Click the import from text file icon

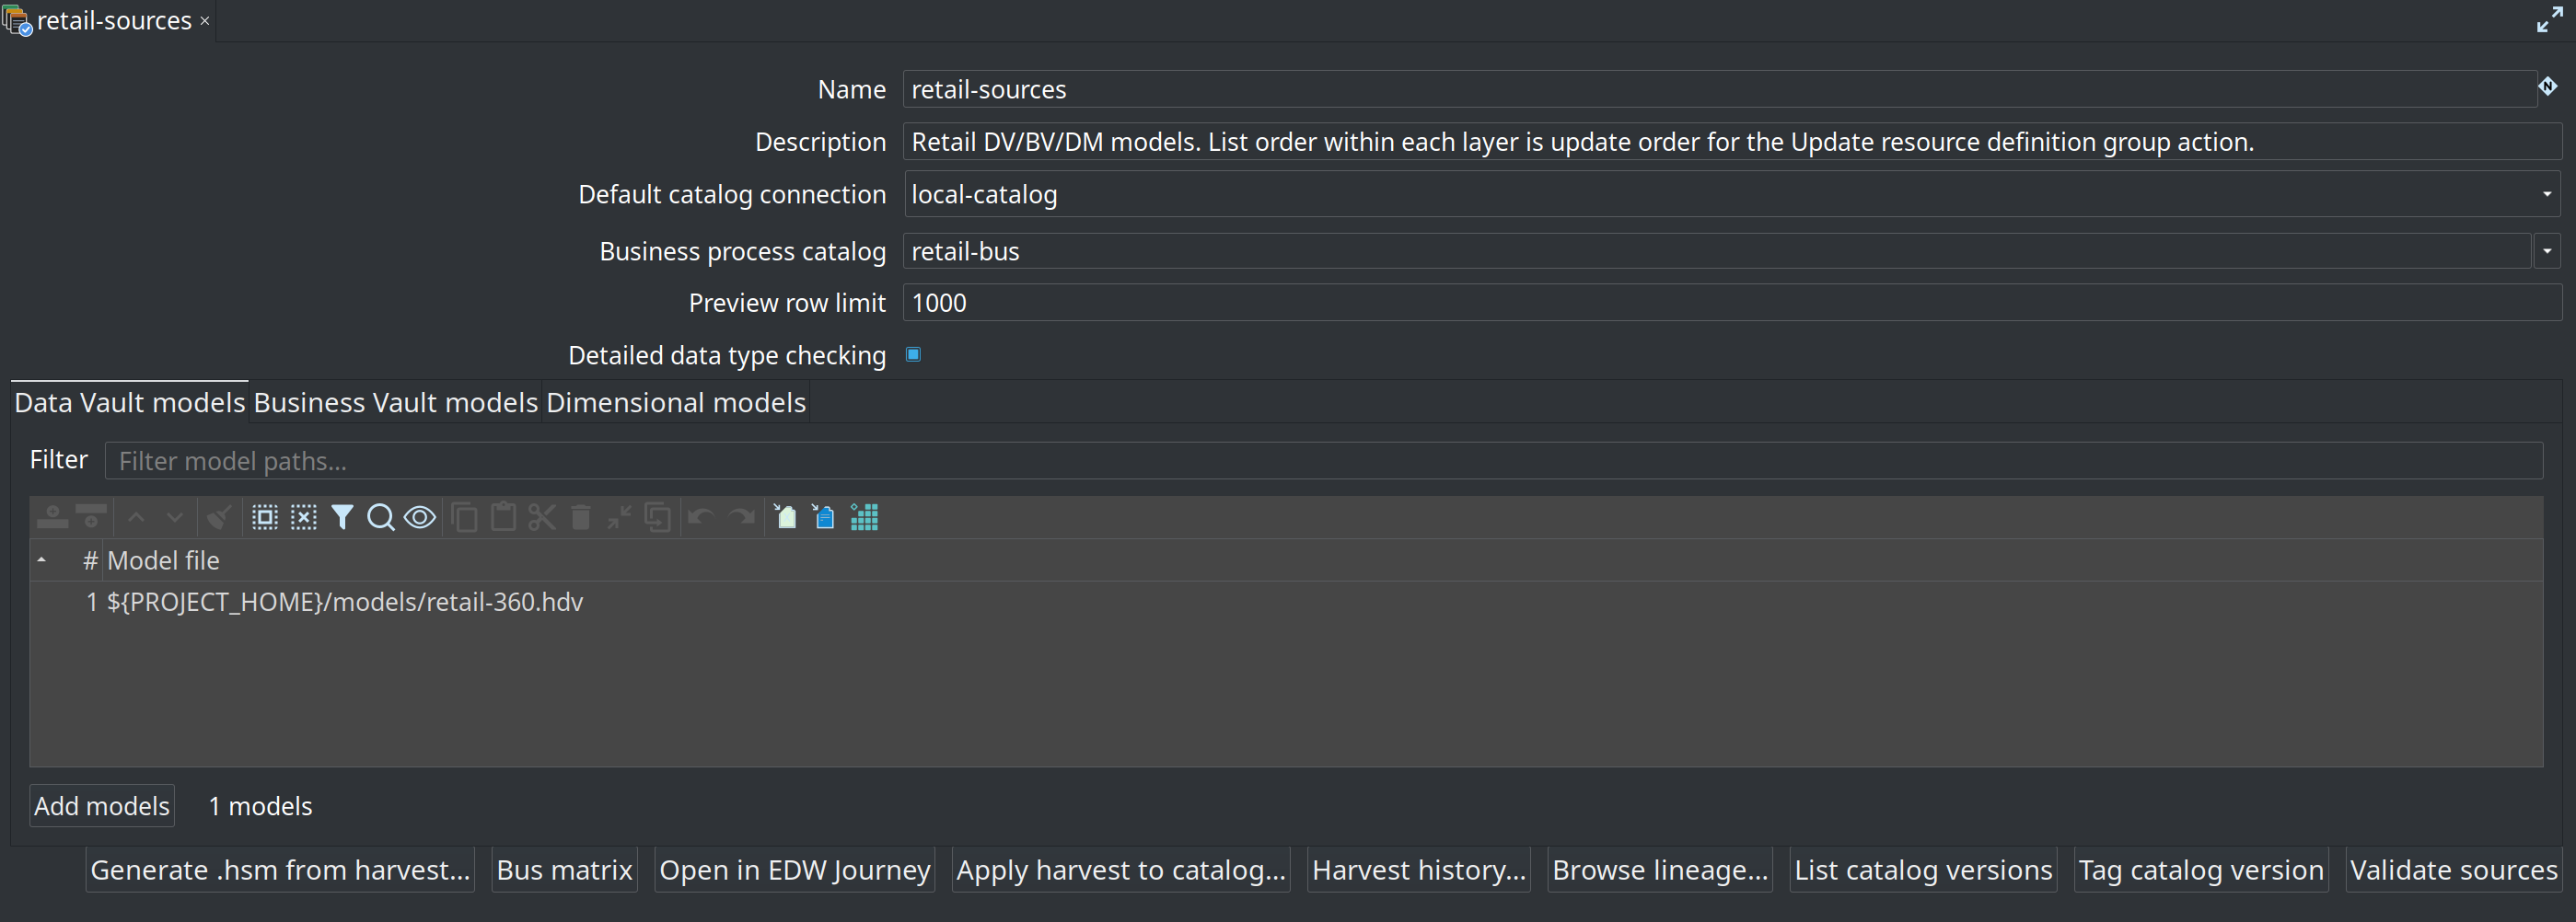click(824, 517)
